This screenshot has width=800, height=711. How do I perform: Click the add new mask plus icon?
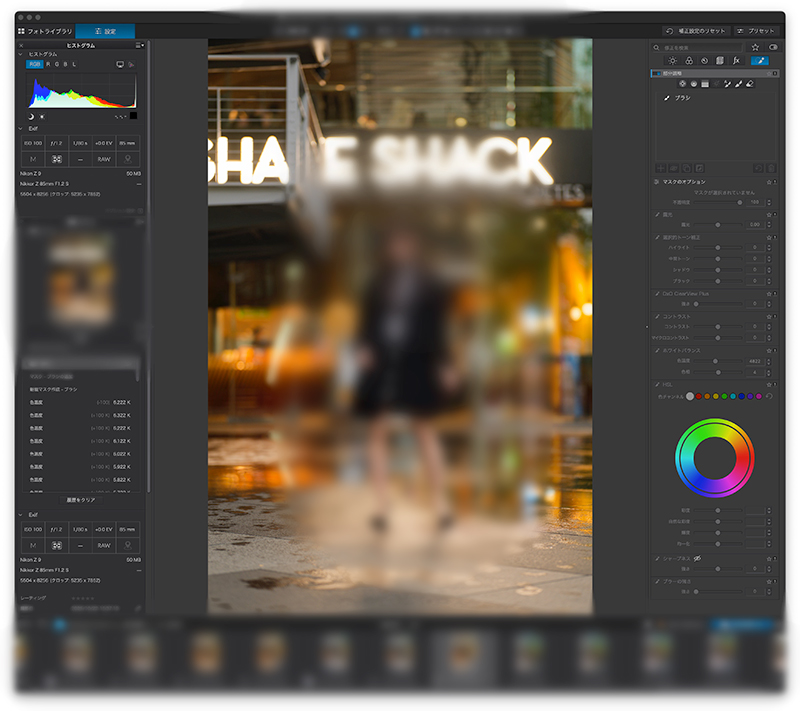(x=661, y=168)
